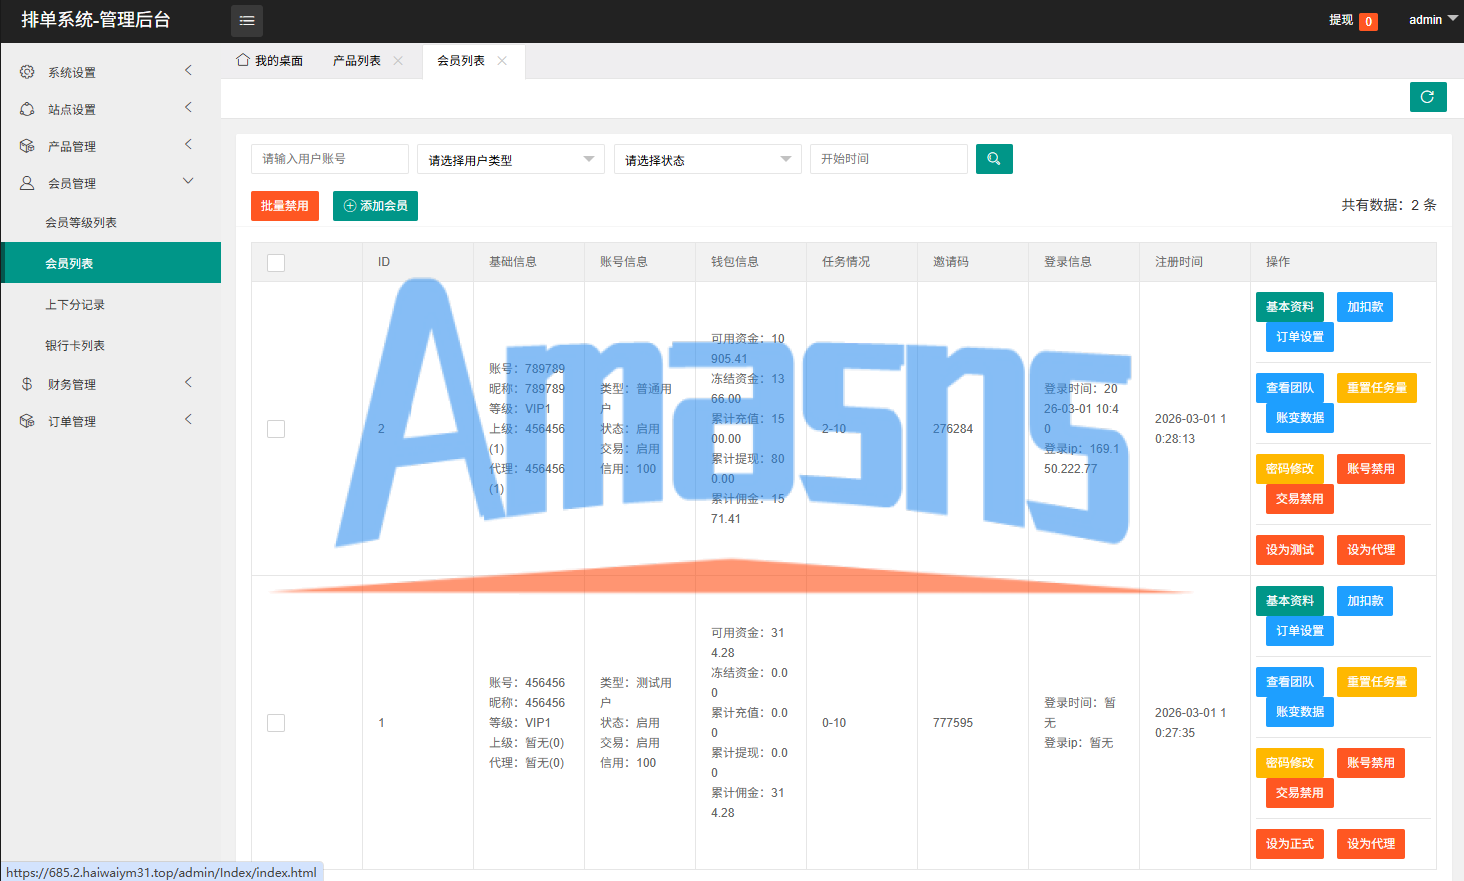This screenshot has width=1464, height=881.
Task: Toggle the sidebar hamburger menu icon
Action: point(247,21)
